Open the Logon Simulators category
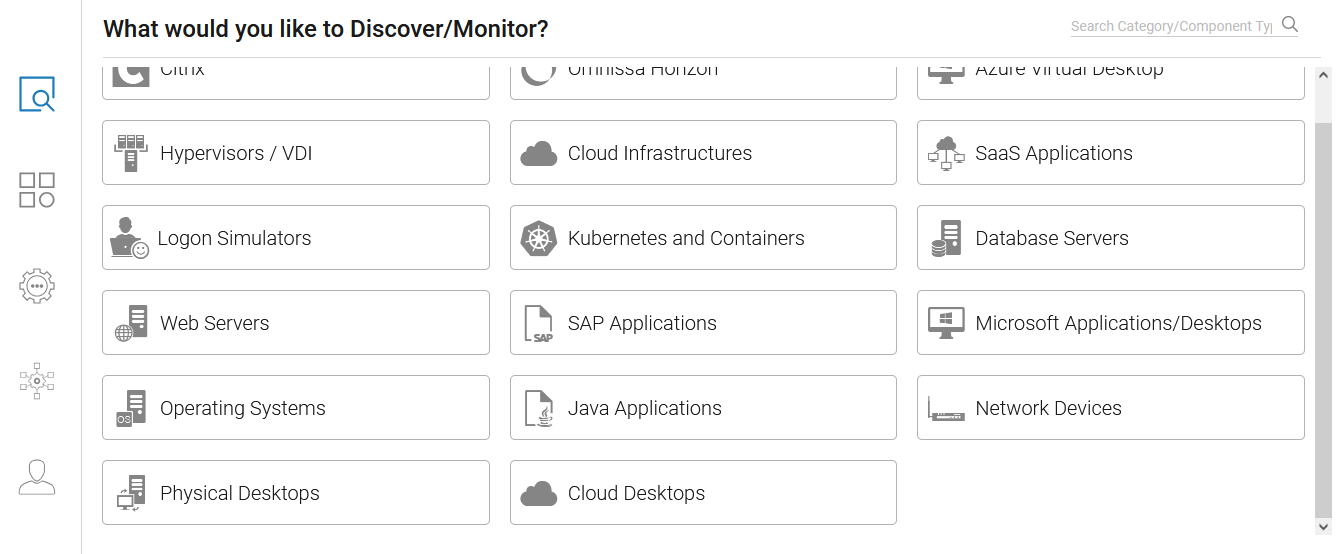Image resolution: width=1342 pixels, height=554 pixels. point(296,238)
